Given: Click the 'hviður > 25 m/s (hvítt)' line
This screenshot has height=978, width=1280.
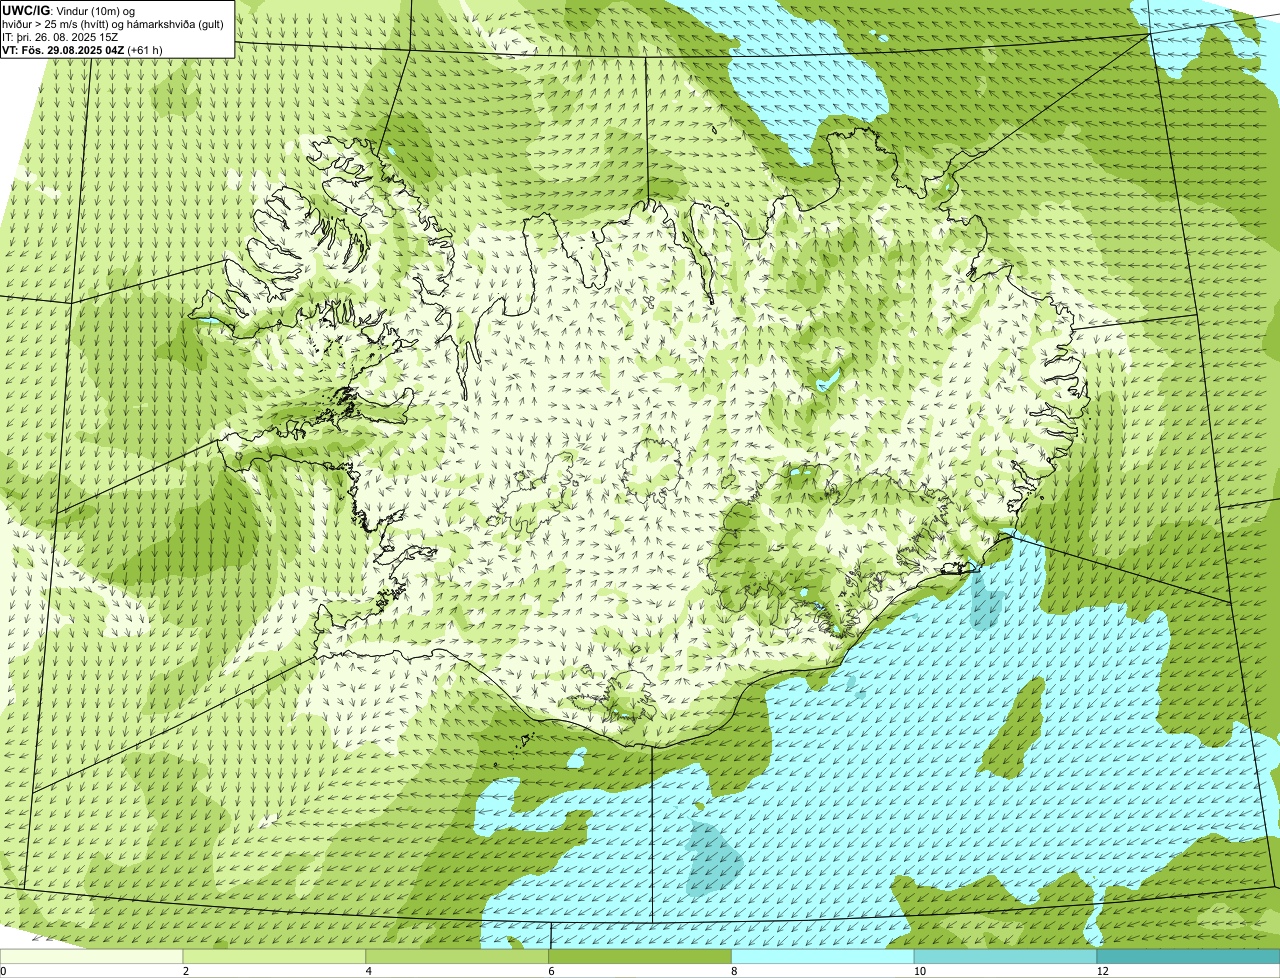Looking at the screenshot, I should point(114,24).
